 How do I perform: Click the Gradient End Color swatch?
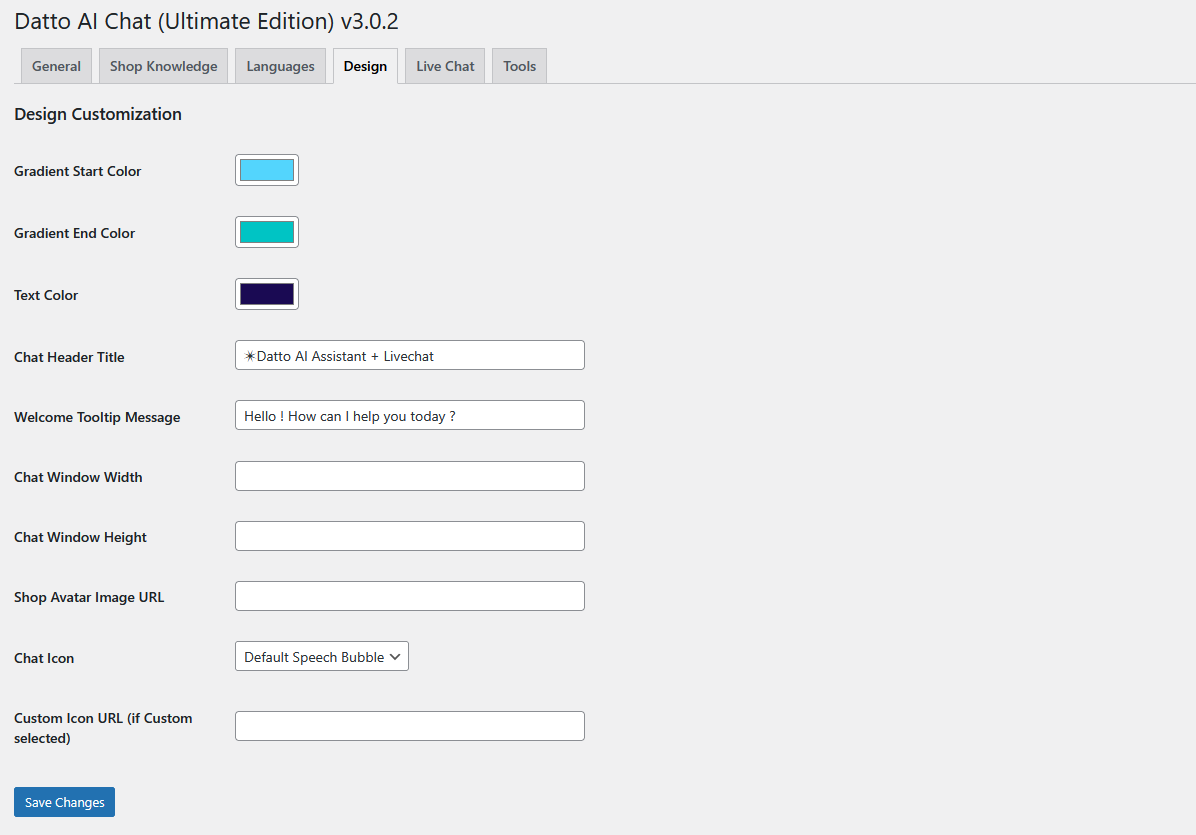pyautogui.click(x=267, y=232)
